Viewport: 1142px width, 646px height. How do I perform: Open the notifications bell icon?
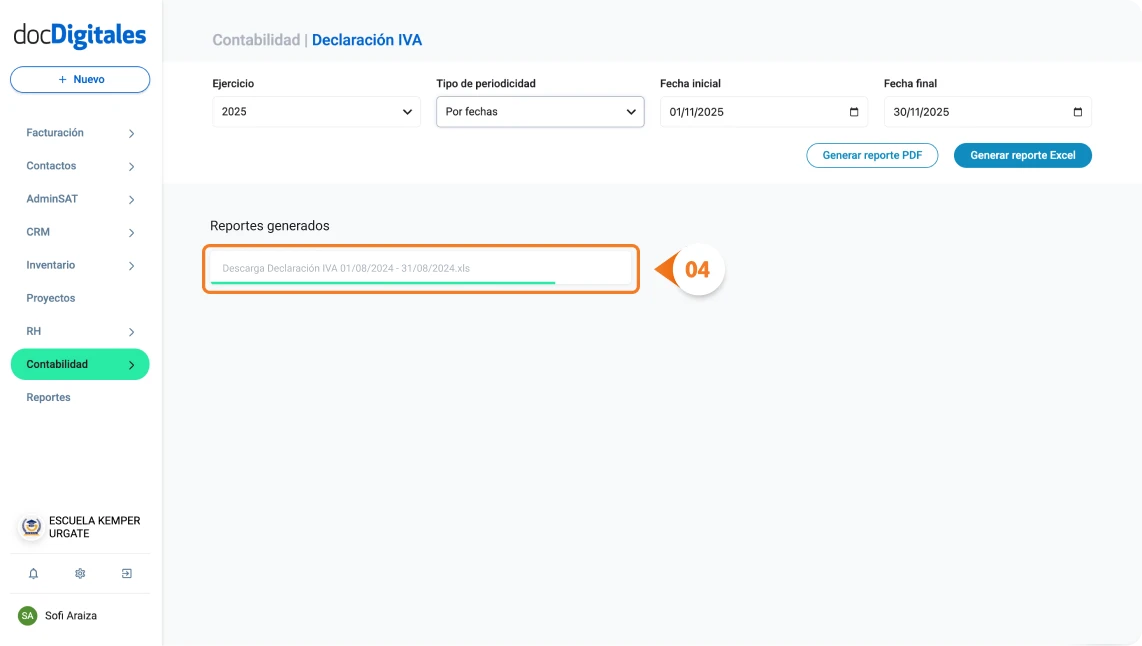pos(33,573)
